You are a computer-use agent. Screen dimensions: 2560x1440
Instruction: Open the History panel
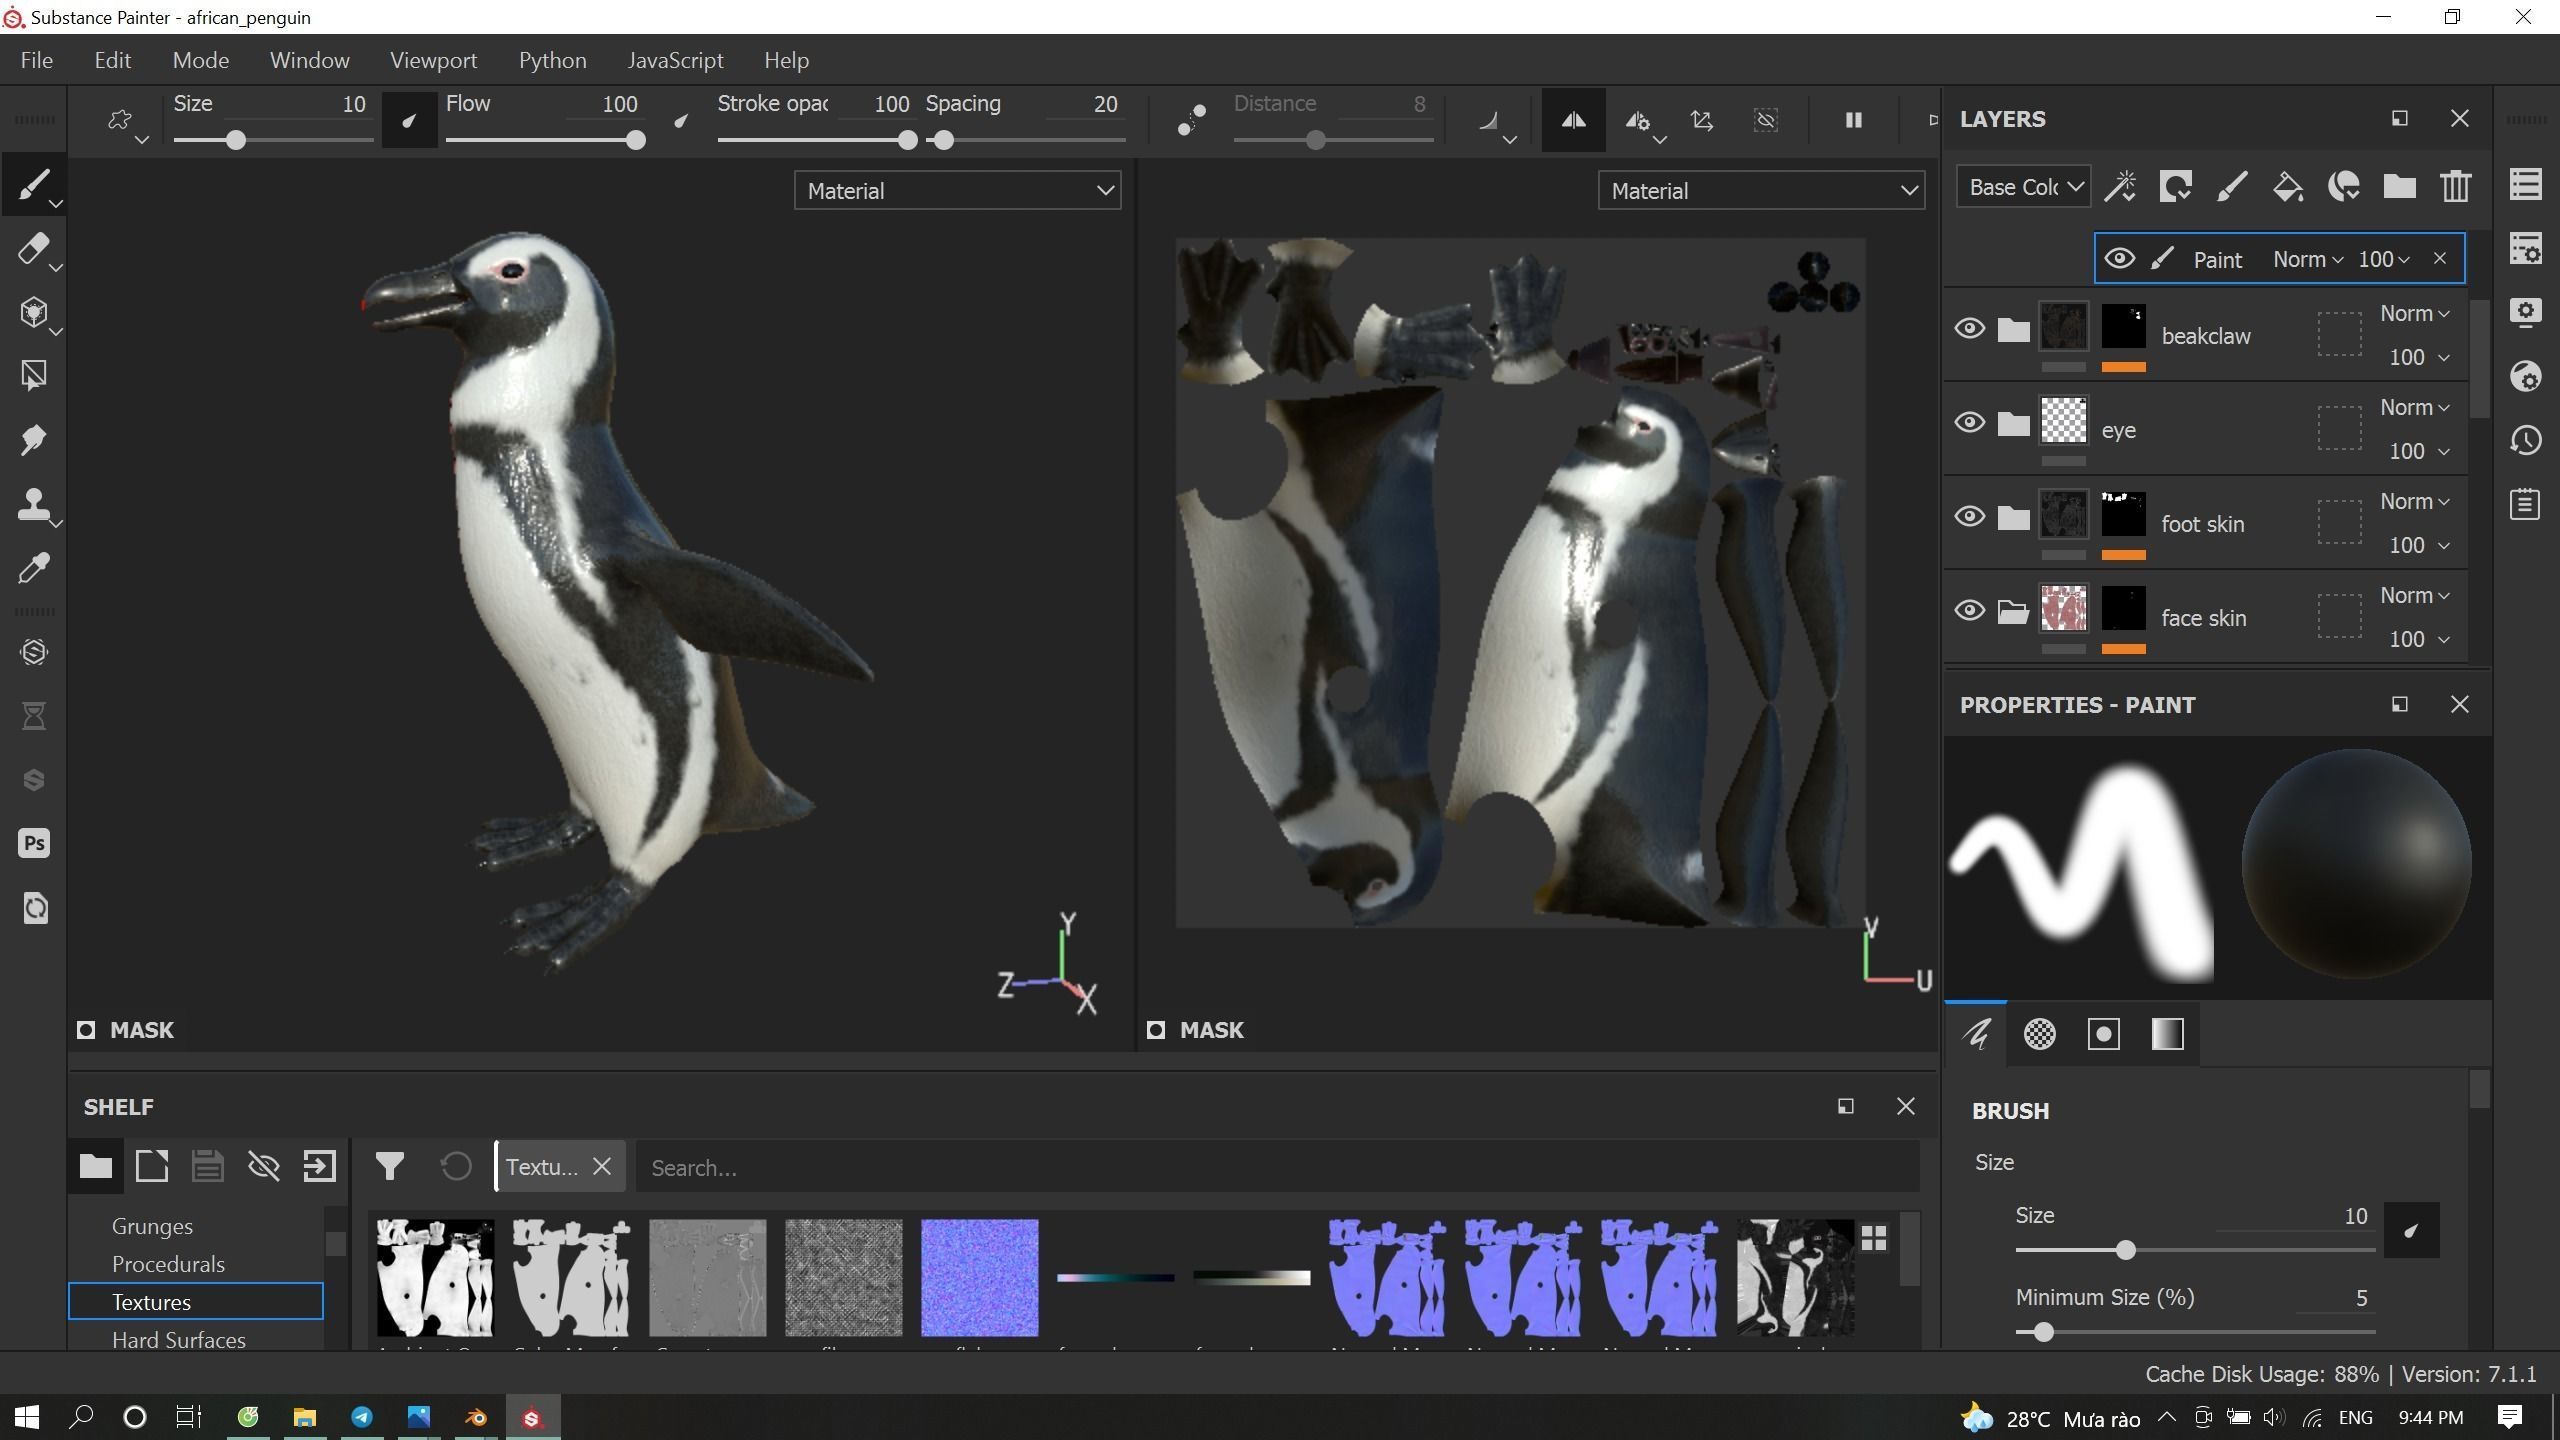(x=2526, y=440)
